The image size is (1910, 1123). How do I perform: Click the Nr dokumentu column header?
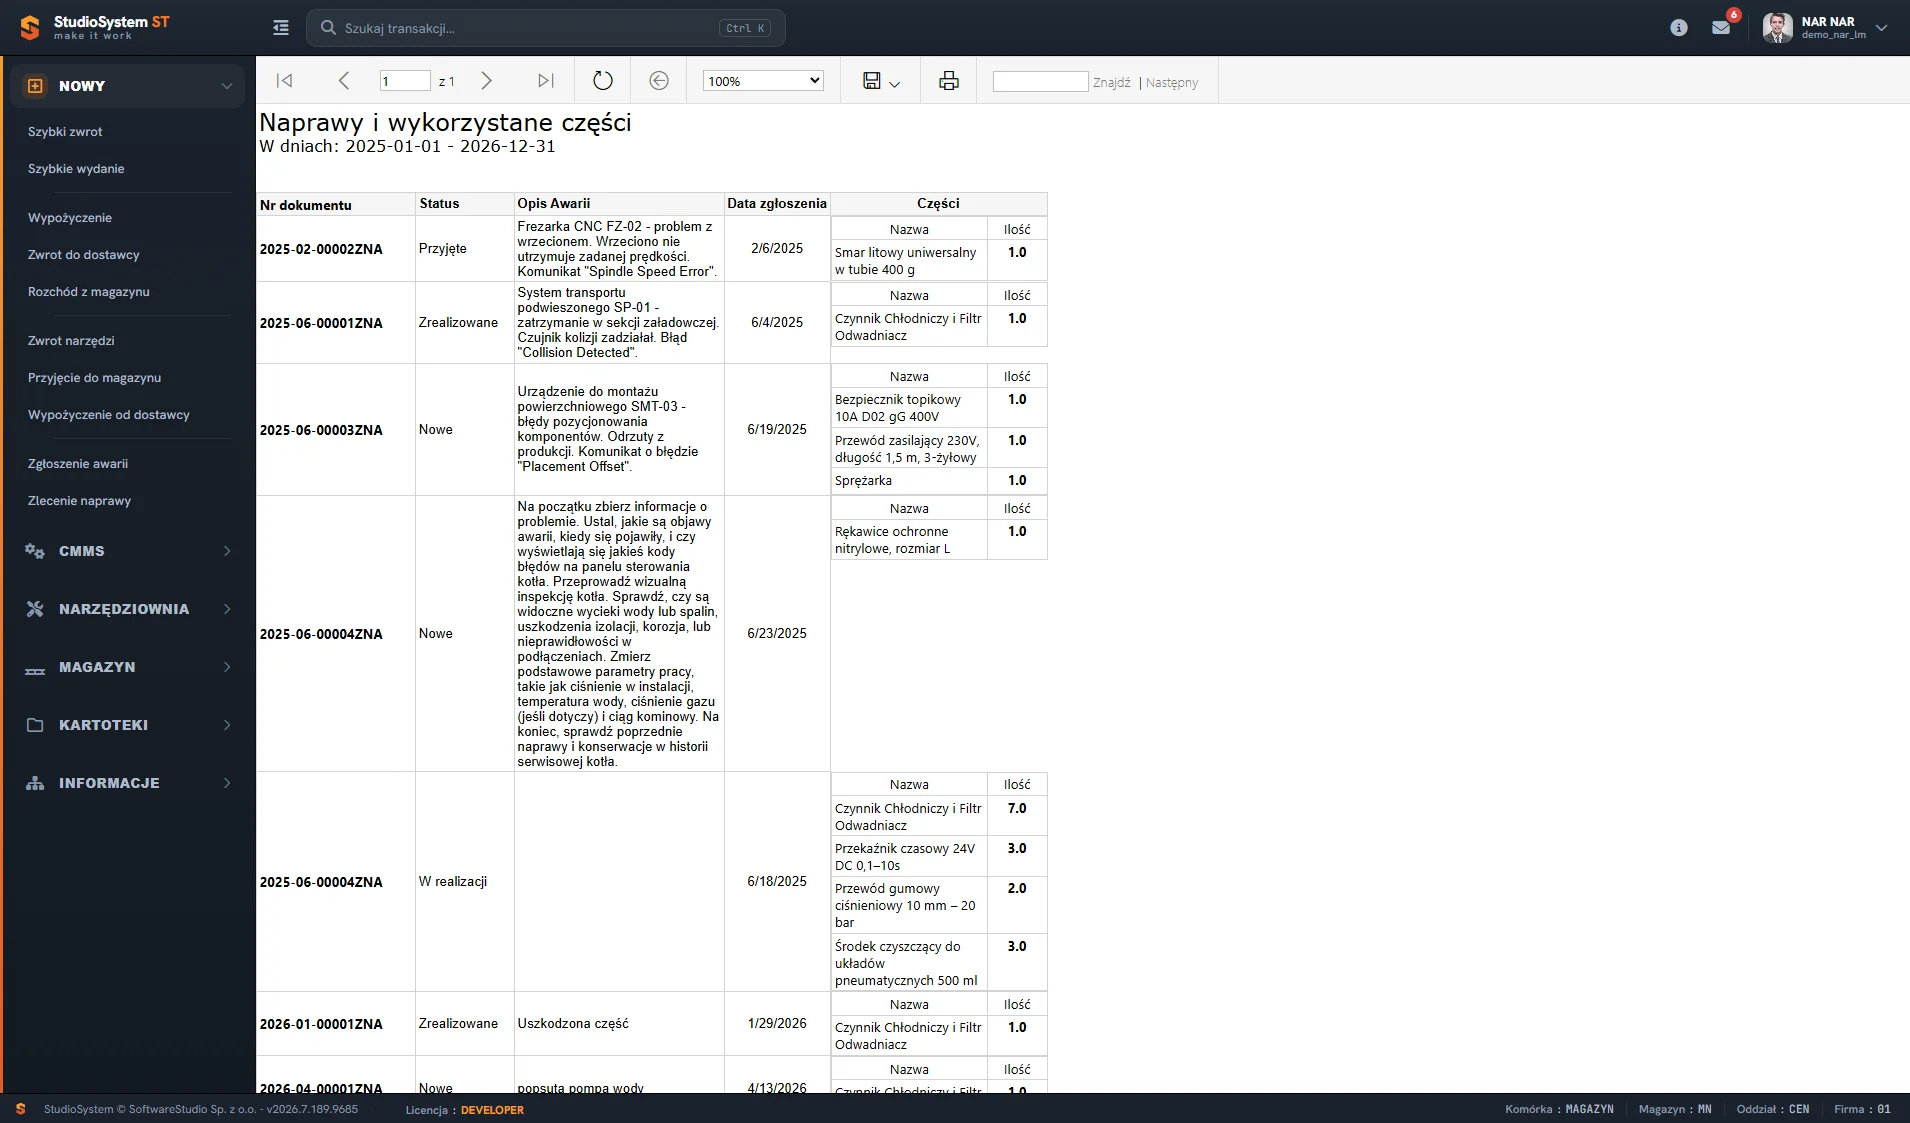click(x=306, y=205)
